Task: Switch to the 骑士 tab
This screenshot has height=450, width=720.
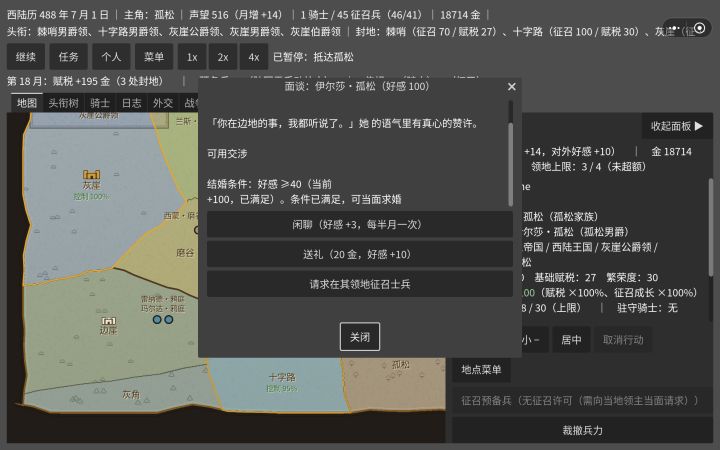Action: (100, 103)
